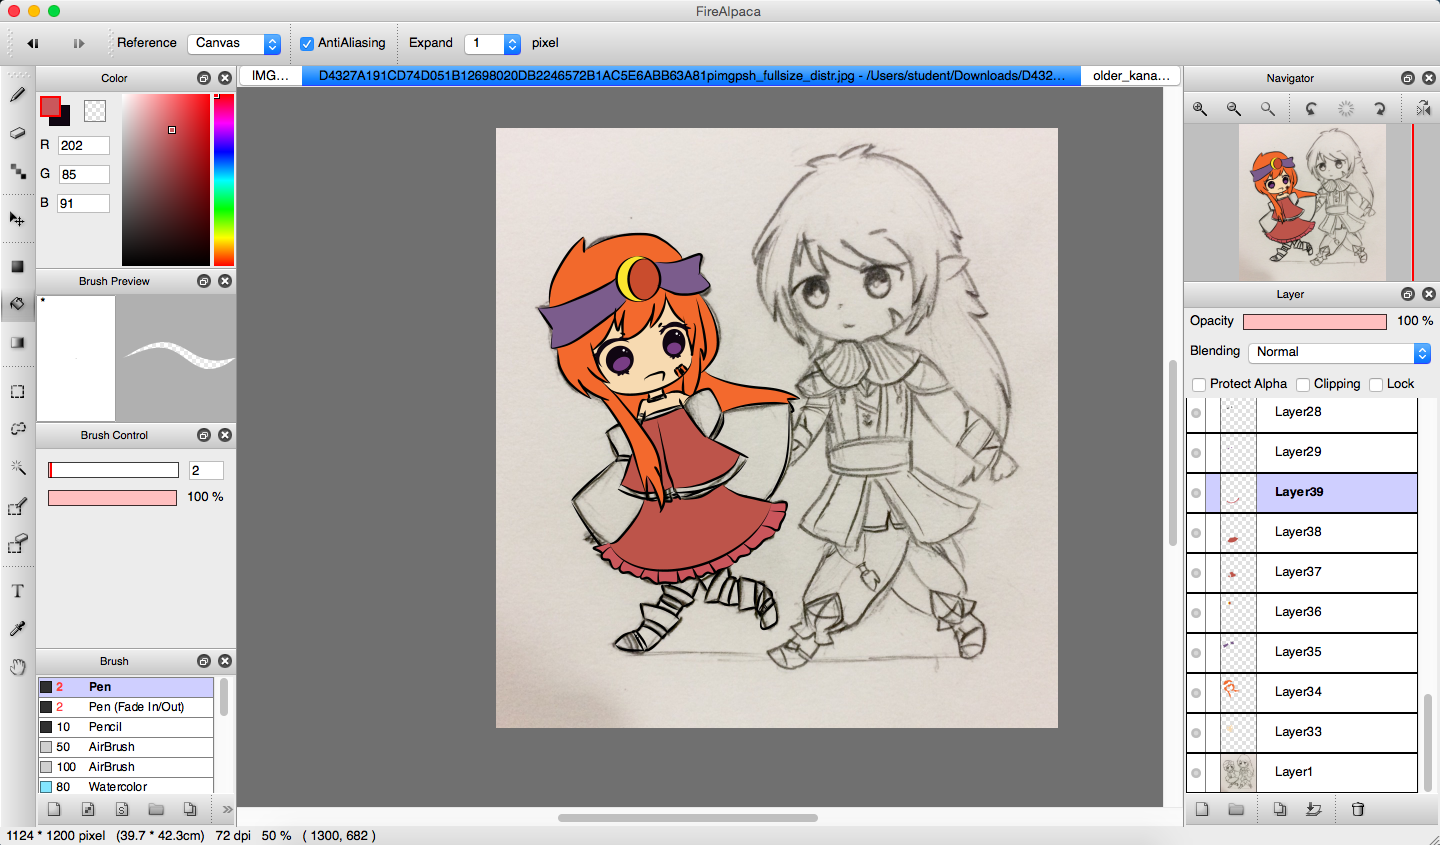Click the brush size slider
This screenshot has width=1440, height=845.
(113, 470)
